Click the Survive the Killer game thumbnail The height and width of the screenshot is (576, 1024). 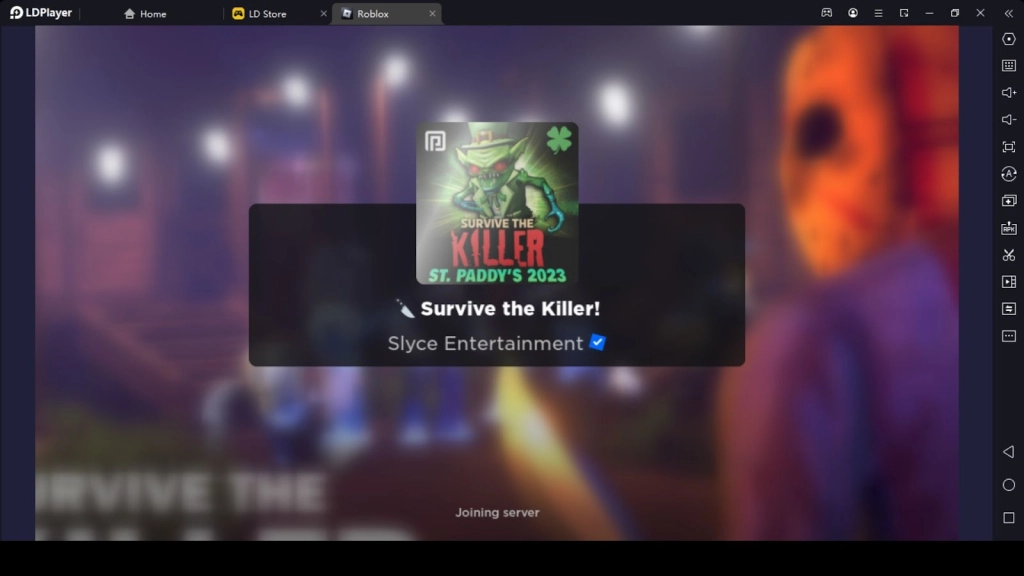pos(497,203)
